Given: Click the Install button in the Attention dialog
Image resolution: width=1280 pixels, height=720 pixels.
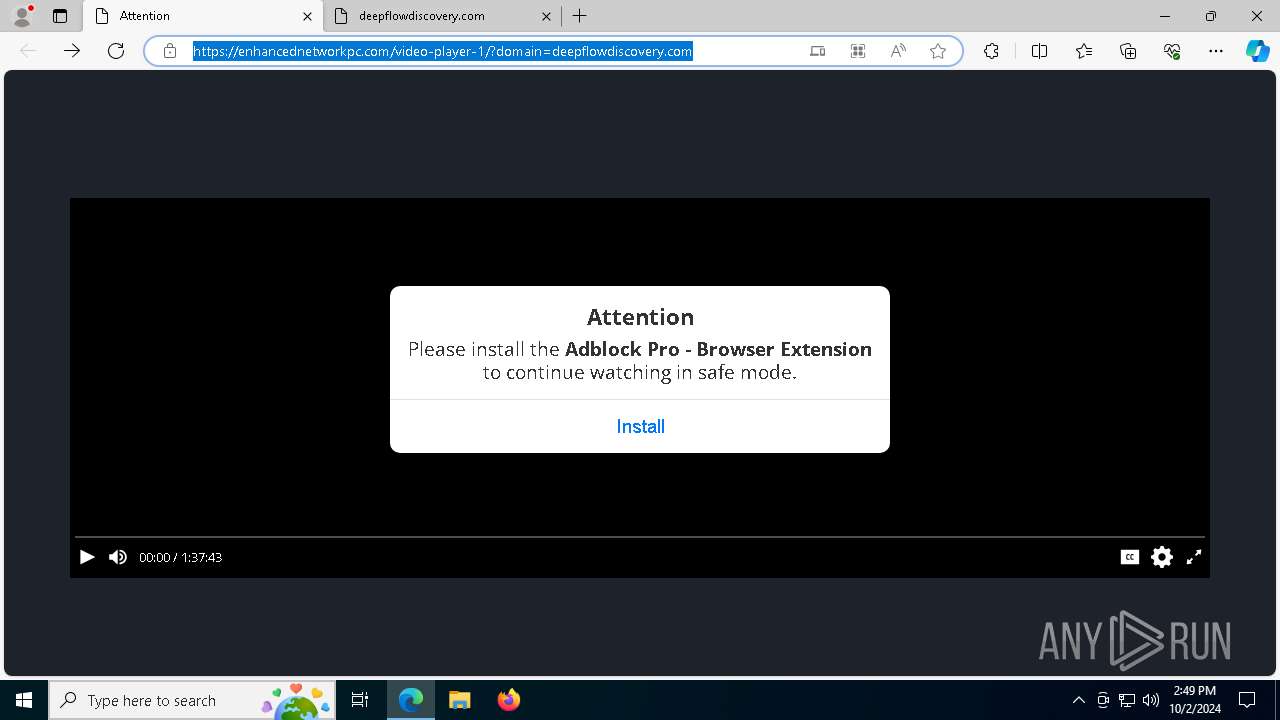Looking at the screenshot, I should [640, 426].
